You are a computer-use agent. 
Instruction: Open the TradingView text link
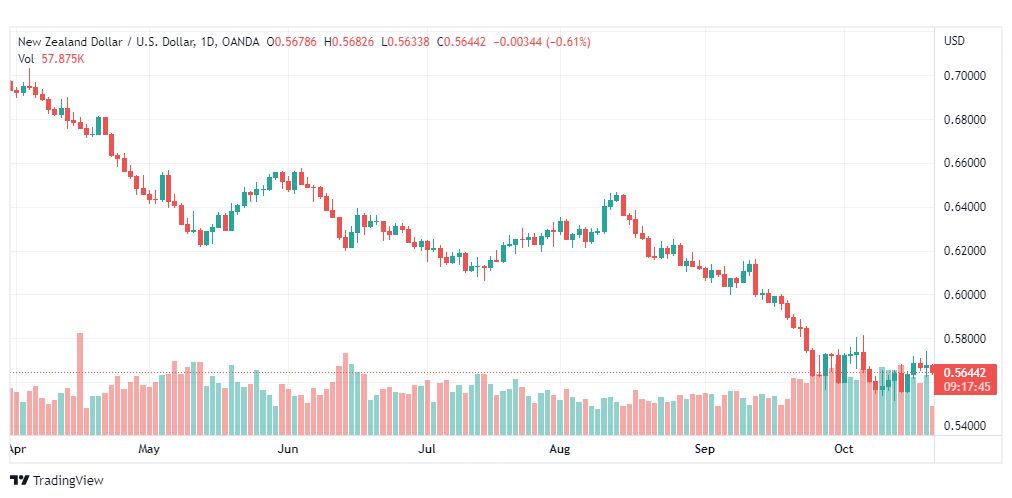point(68,481)
